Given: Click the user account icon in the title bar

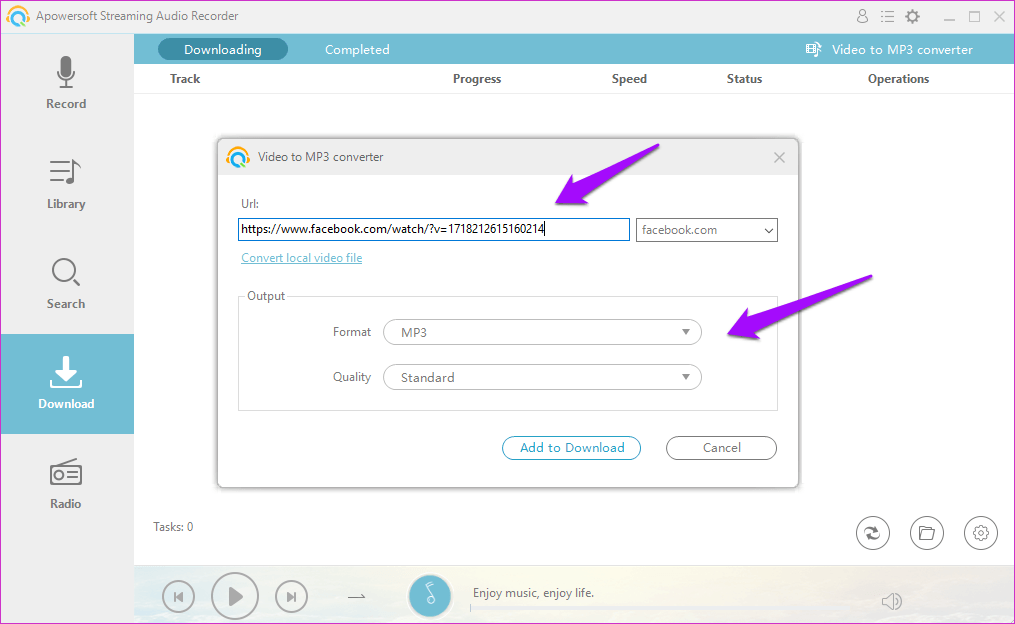Looking at the screenshot, I should point(862,16).
